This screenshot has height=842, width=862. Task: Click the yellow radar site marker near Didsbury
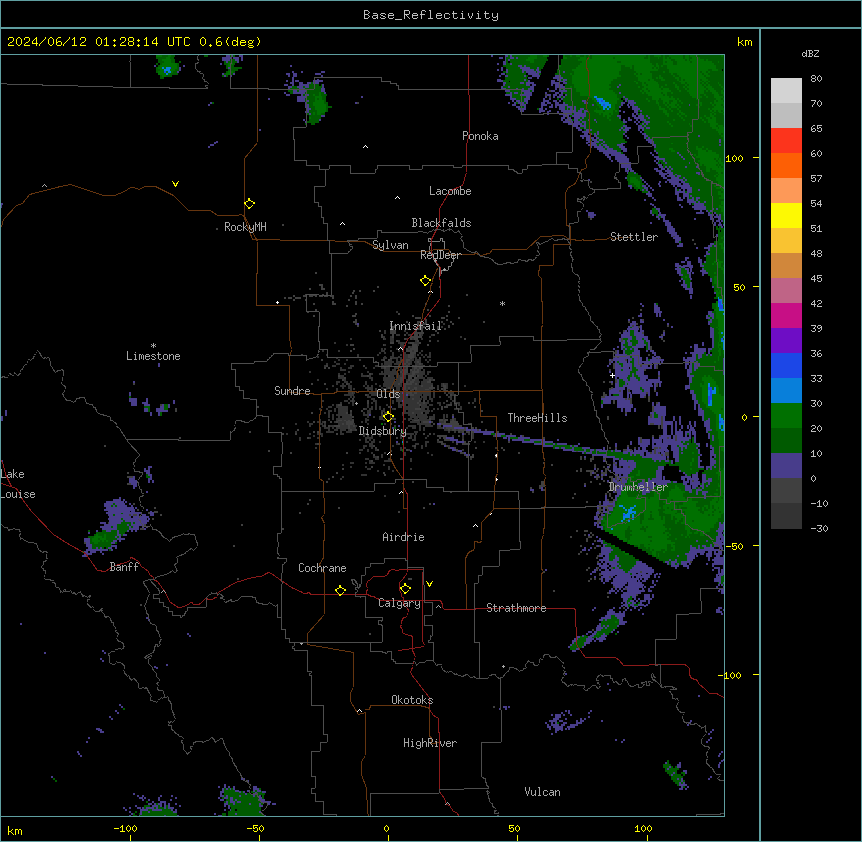388,416
